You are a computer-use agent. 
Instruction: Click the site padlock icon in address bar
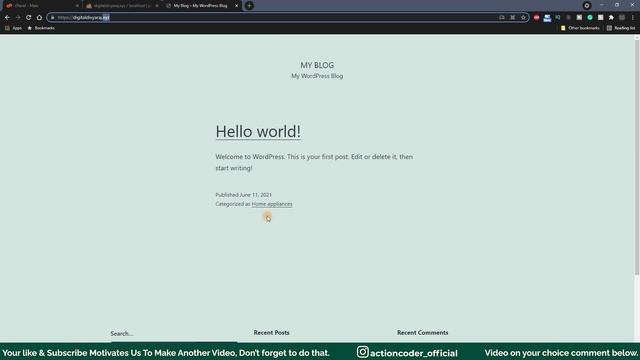point(53,18)
